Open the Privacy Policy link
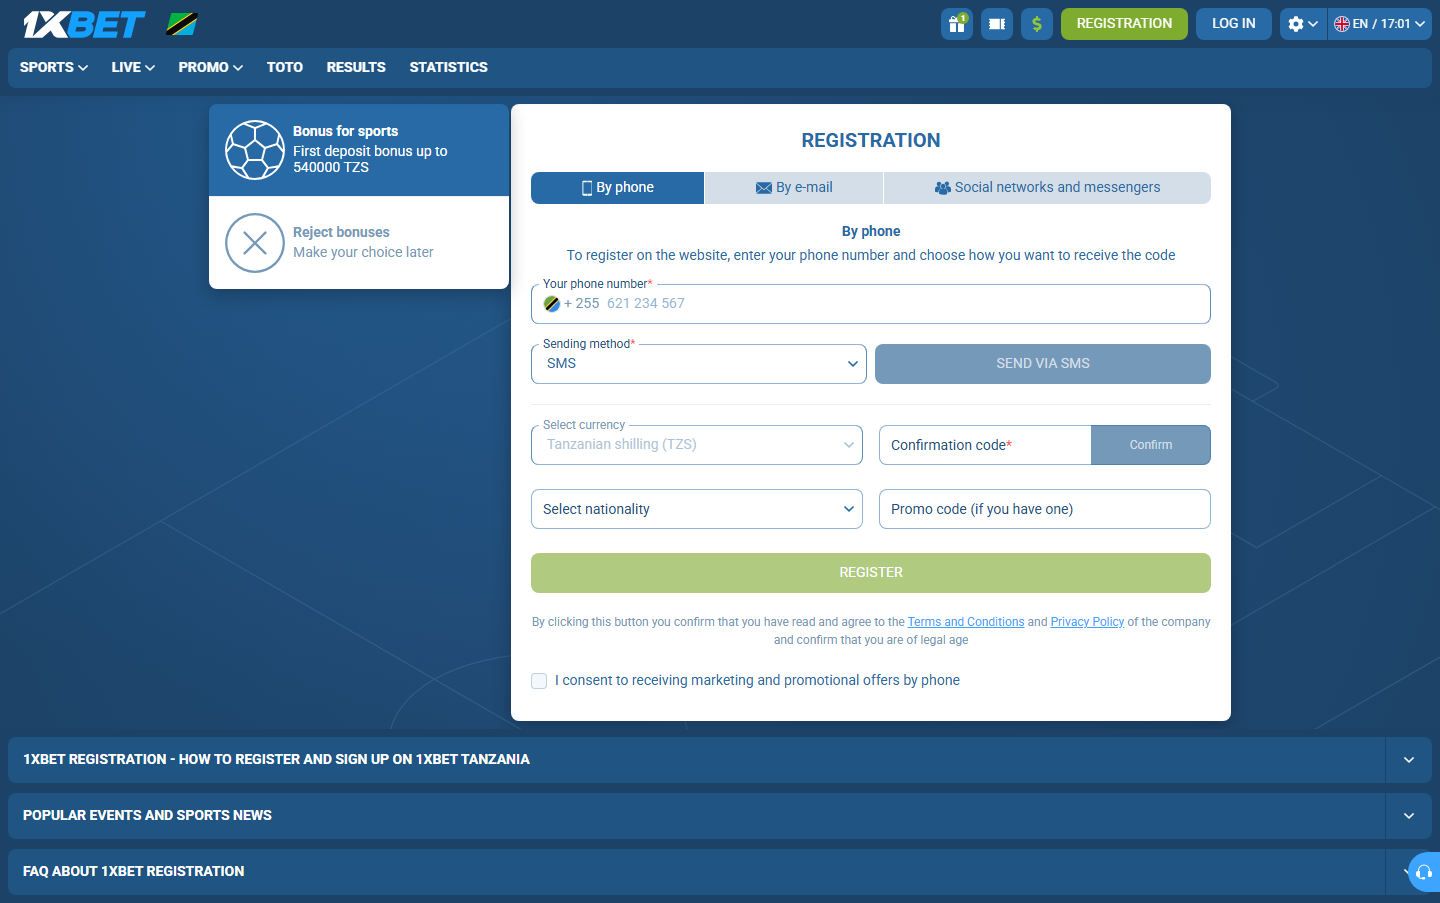Viewport: 1440px width, 903px height. pos(1087,622)
